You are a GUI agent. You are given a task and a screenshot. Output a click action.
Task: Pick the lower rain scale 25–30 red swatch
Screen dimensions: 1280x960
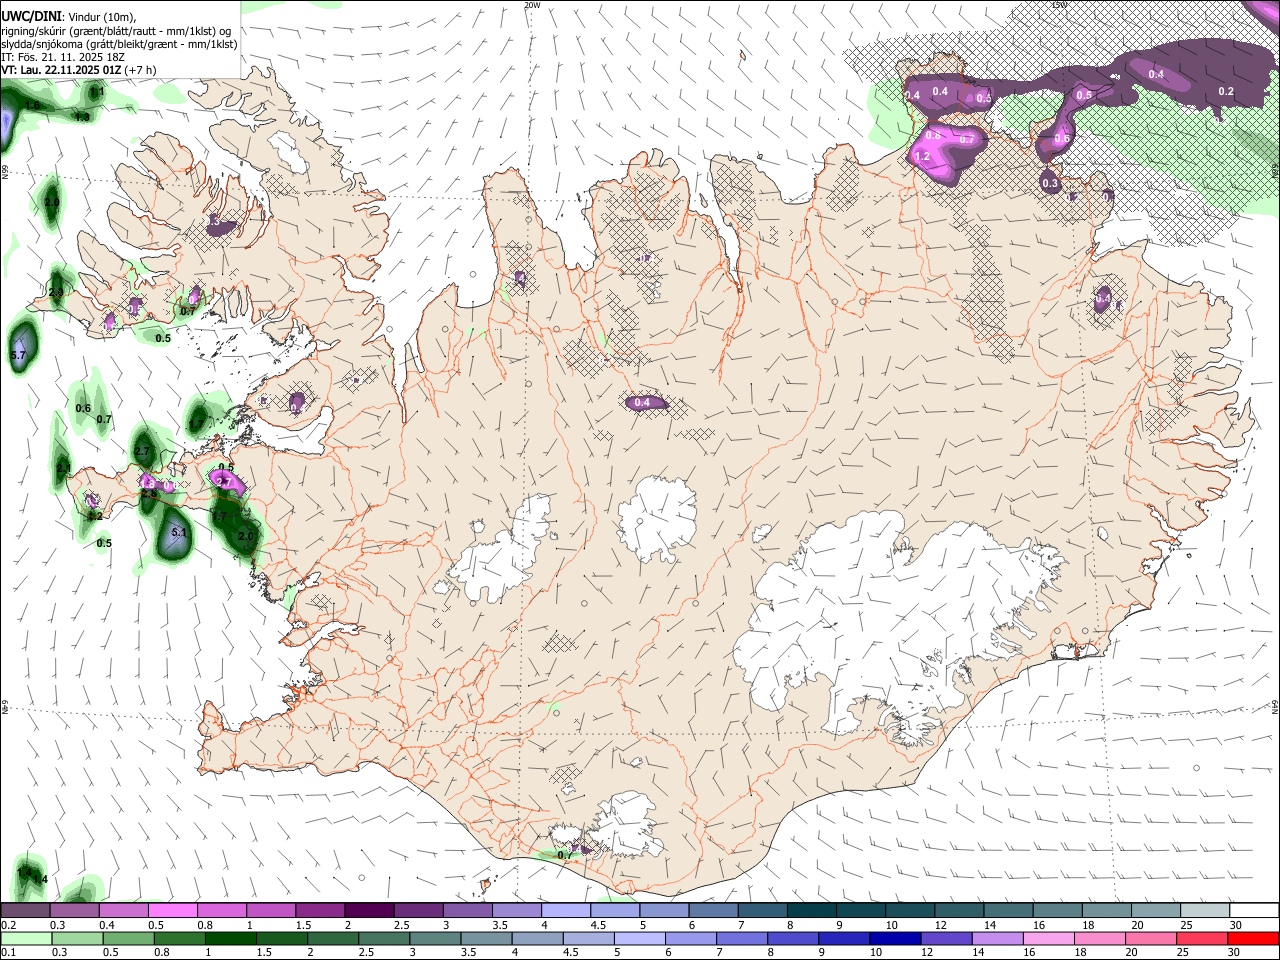(1200, 938)
